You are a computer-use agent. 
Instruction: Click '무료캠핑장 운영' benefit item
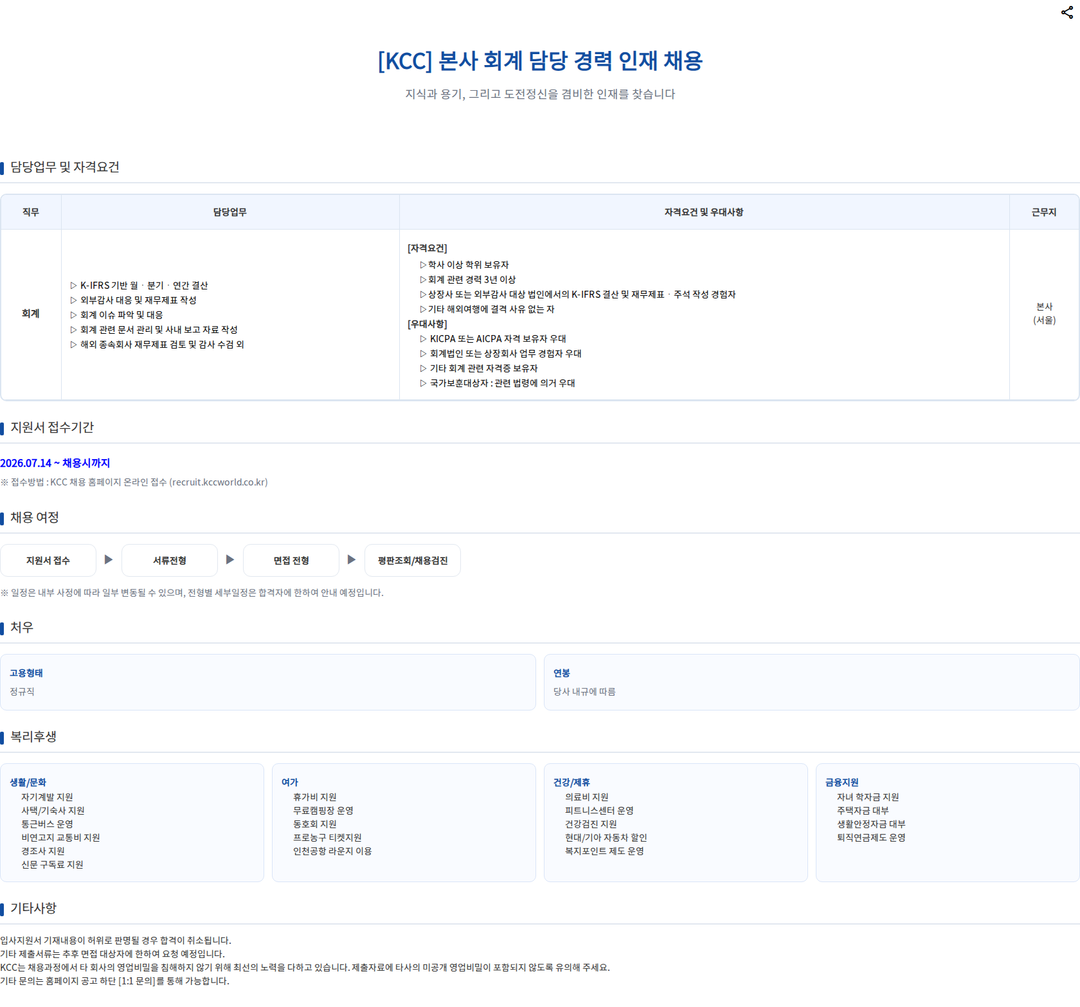tap(323, 811)
